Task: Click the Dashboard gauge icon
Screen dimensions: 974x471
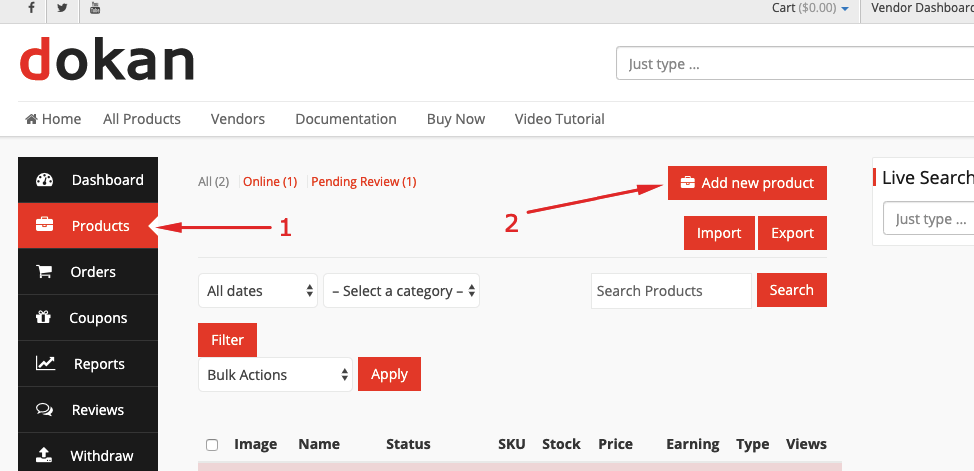Action: coord(45,180)
